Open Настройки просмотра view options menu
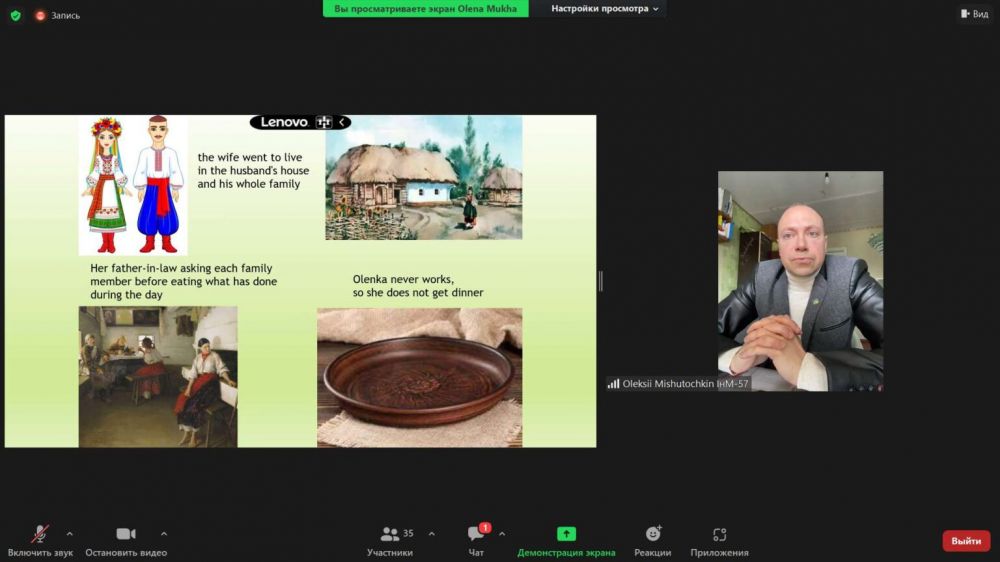Screen dimensions: 1000x562 tap(606, 9)
